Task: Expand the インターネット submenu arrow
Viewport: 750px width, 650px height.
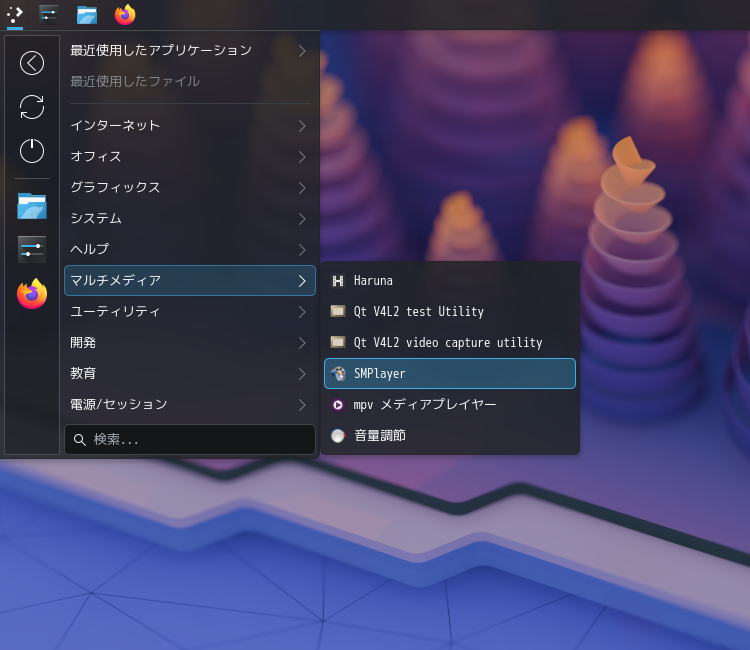Action: pos(302,126)
